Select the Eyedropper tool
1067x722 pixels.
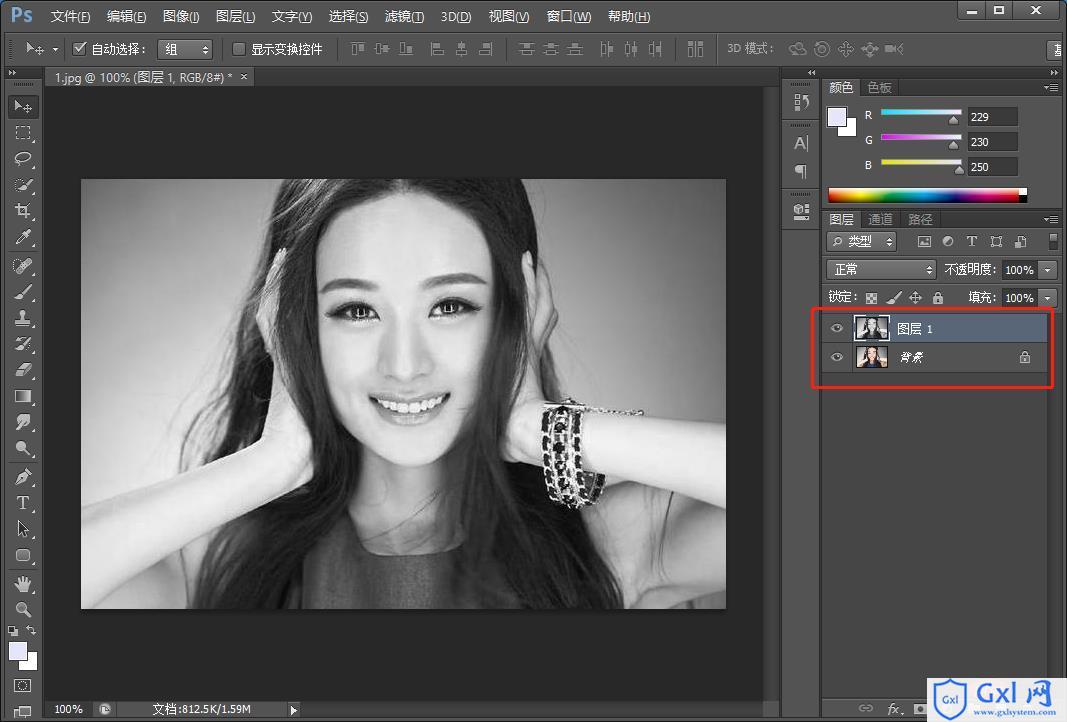coord(23,237)
